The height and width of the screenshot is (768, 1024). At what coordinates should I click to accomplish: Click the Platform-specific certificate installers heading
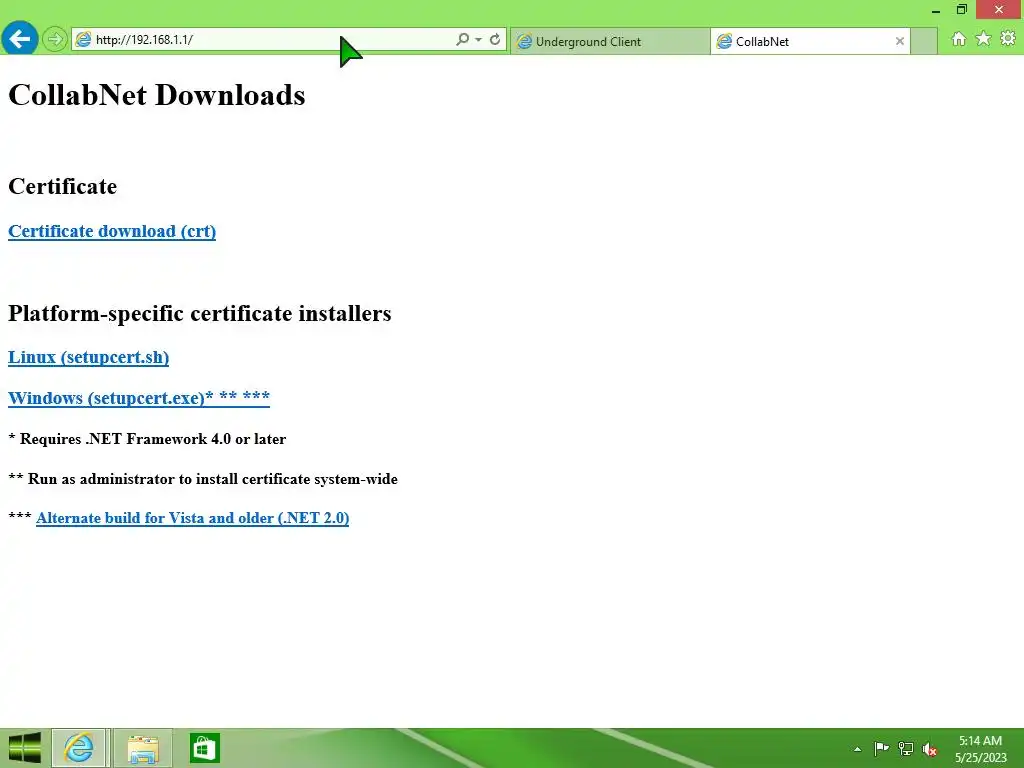[199, 313]
